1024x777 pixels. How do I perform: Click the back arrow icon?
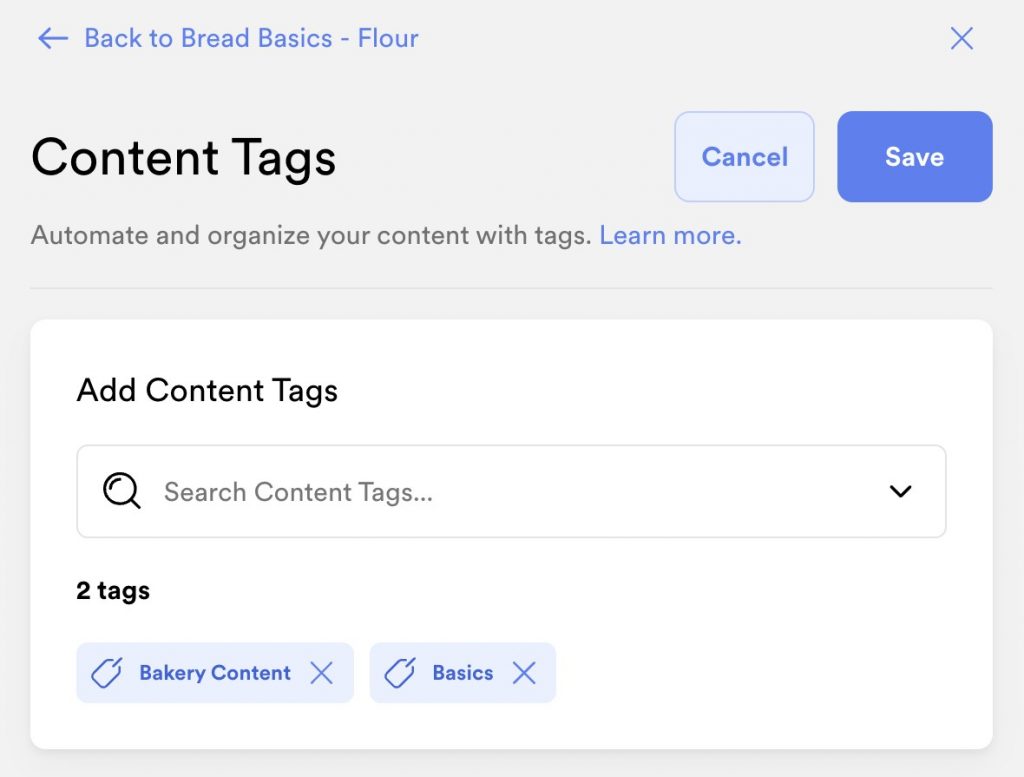click(x=52, y=39)
